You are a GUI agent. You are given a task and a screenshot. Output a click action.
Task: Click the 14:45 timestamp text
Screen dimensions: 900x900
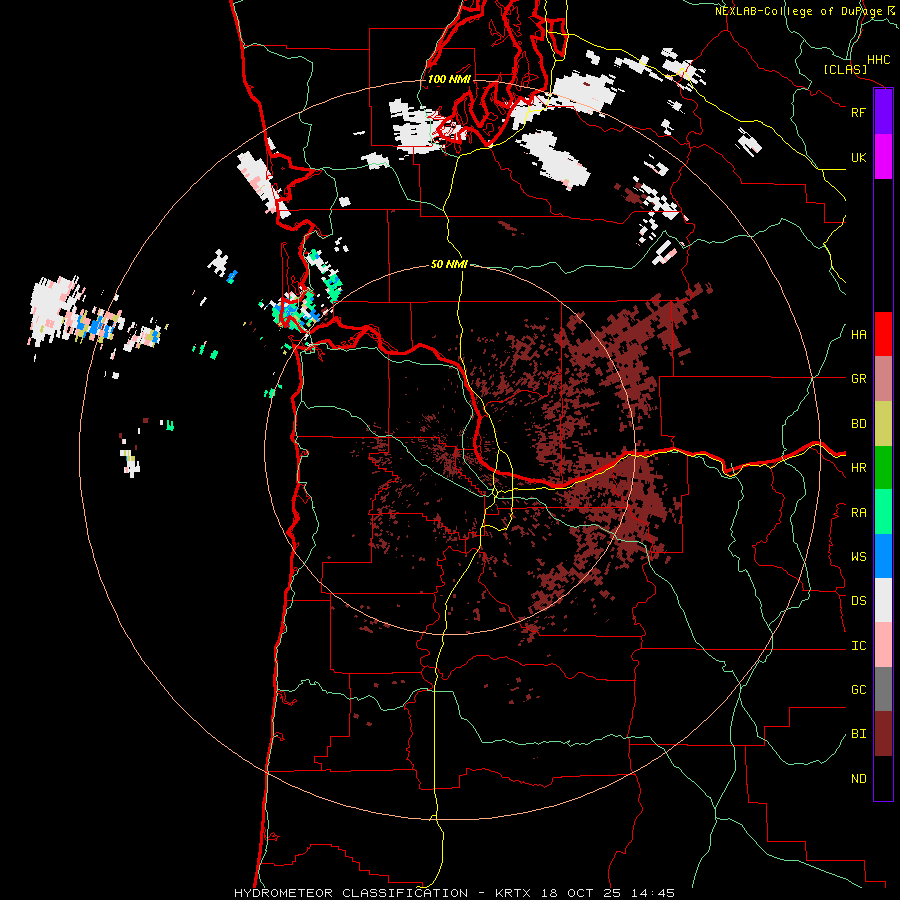tap(653, 893)
